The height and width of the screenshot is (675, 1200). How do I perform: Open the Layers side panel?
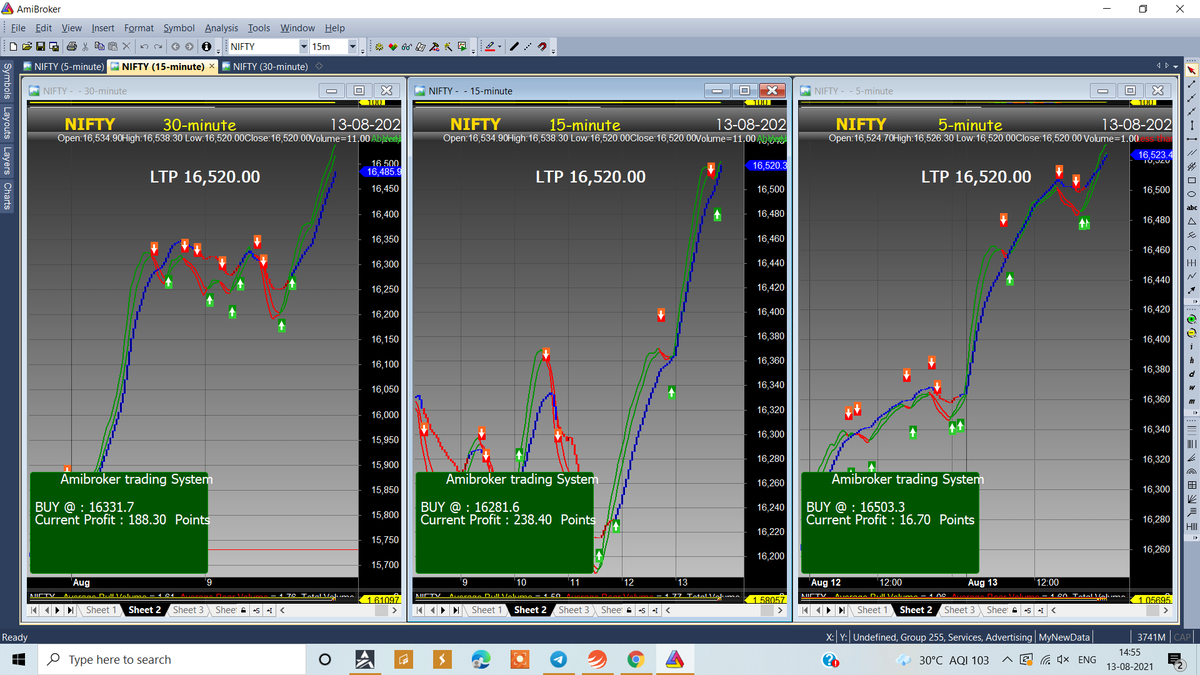click(6, 161)
